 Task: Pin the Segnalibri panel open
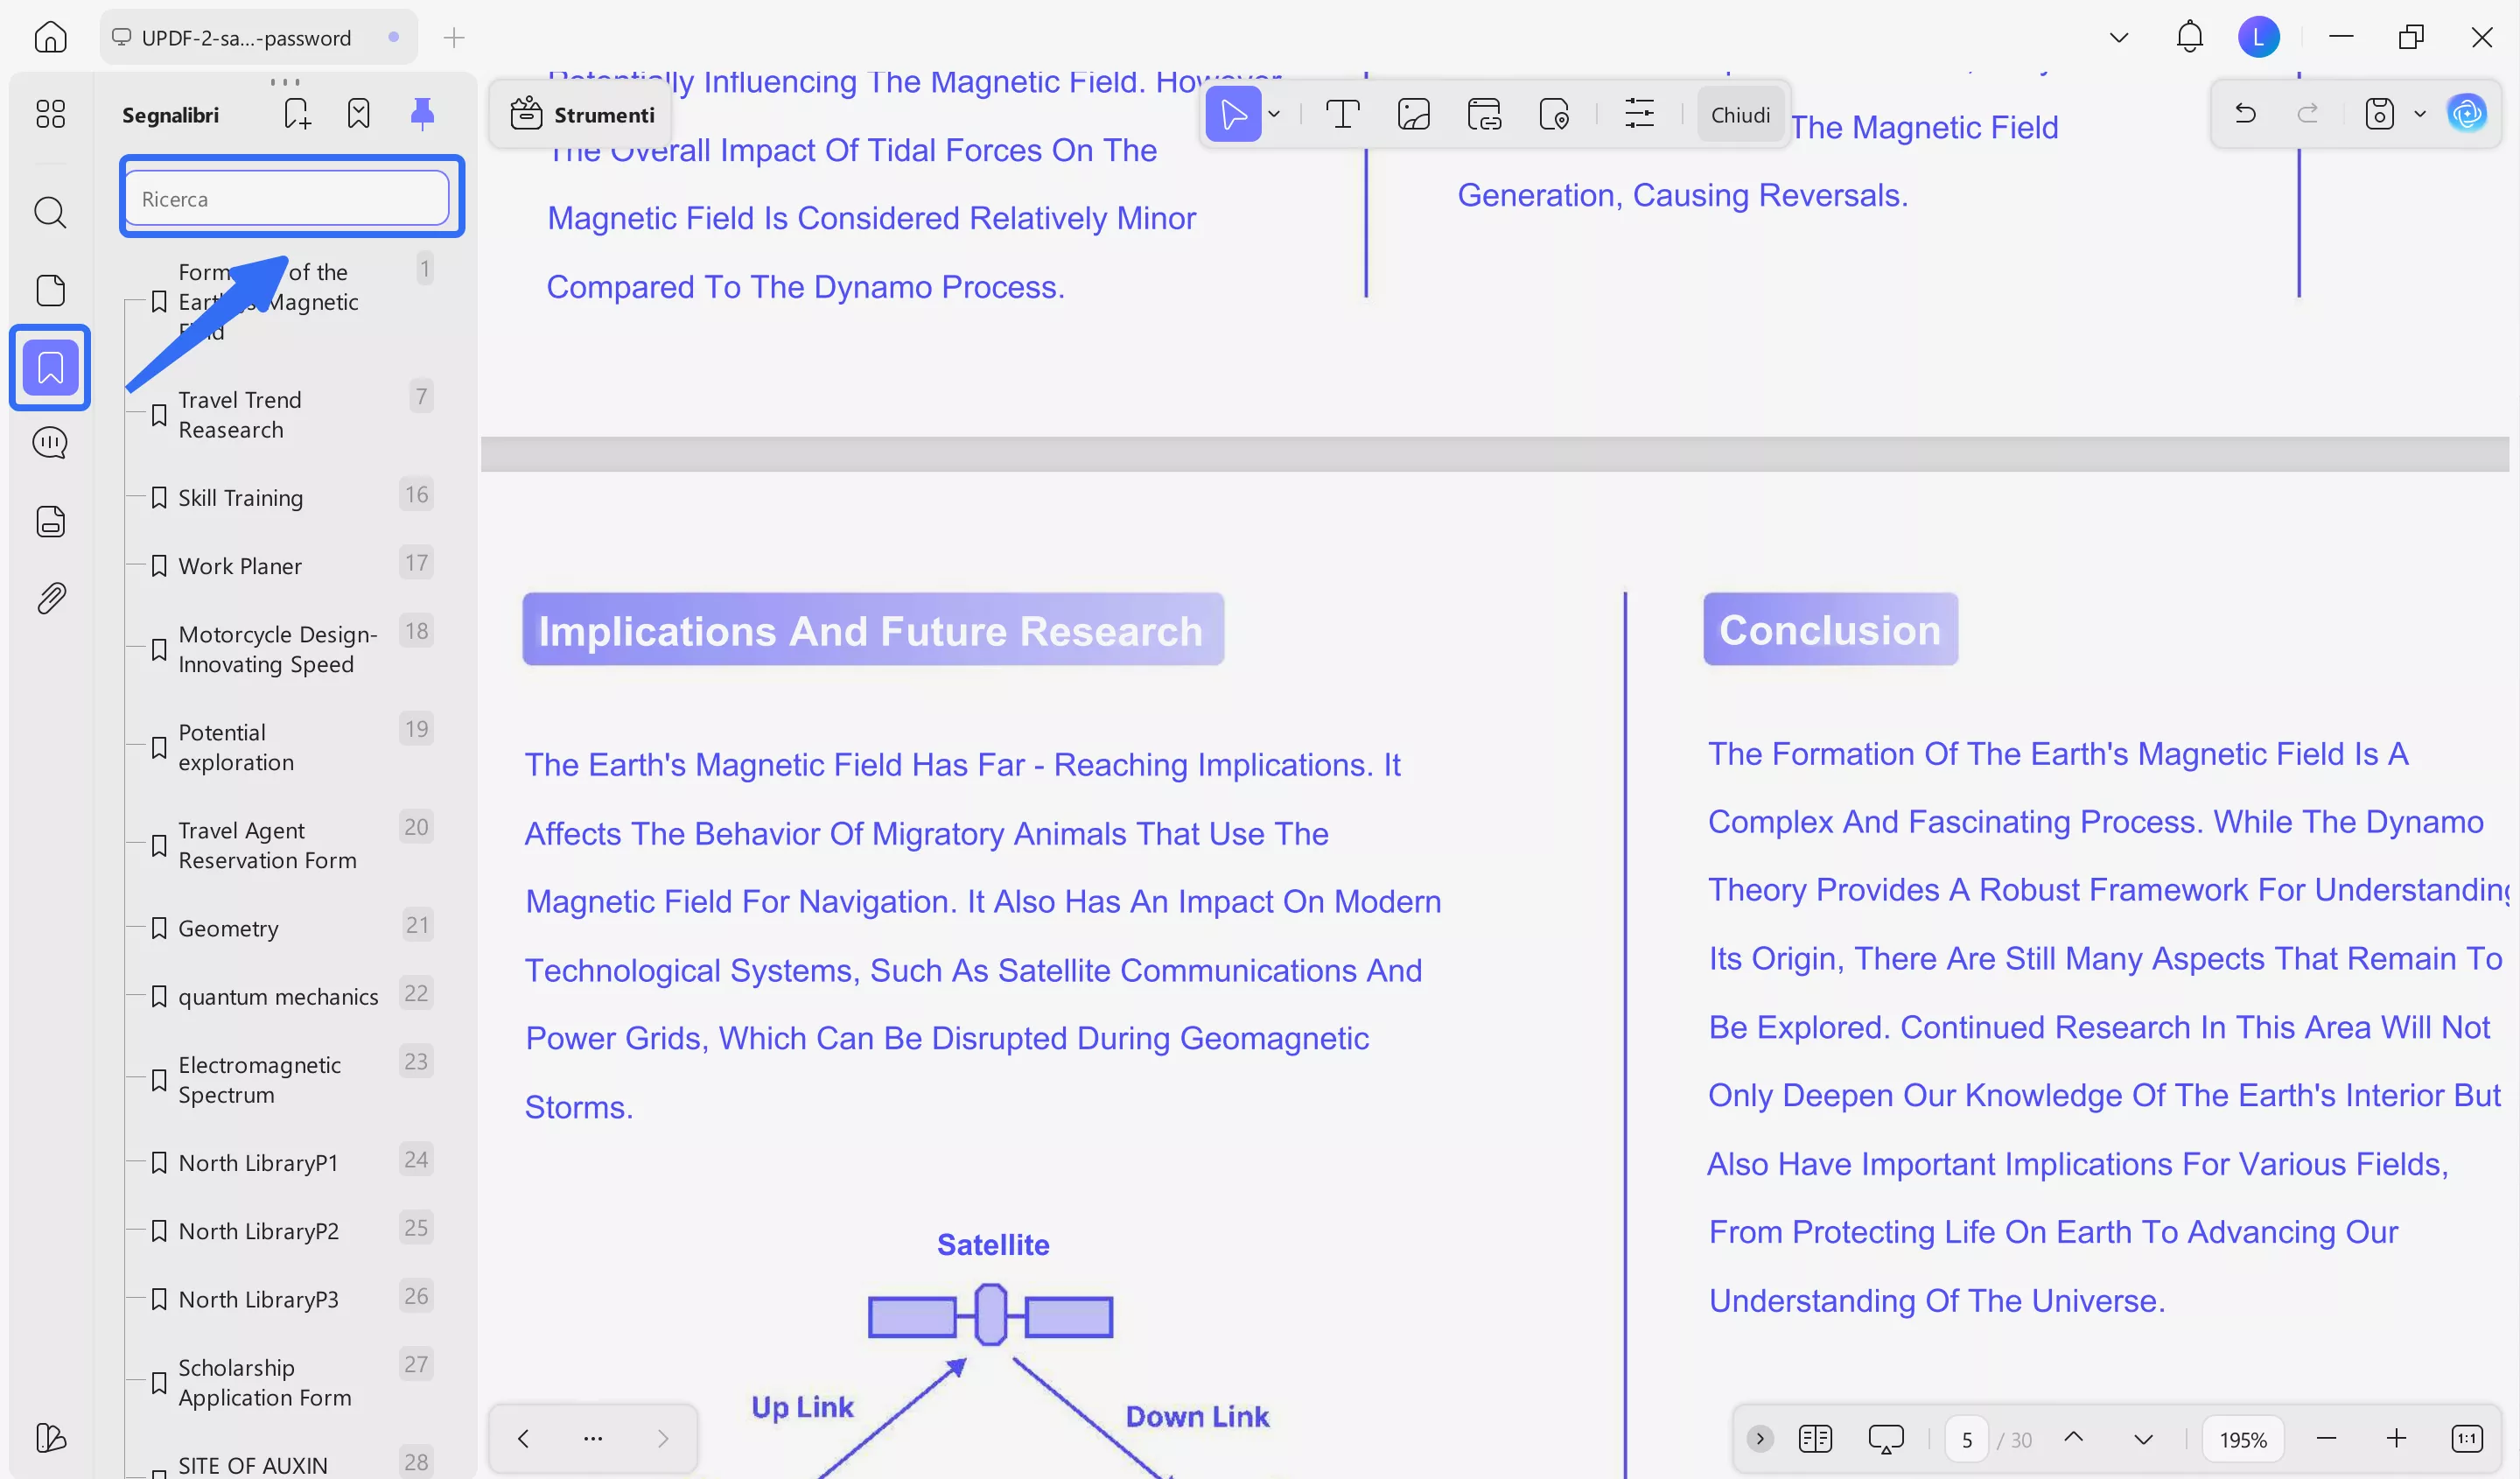pos(421,112)
